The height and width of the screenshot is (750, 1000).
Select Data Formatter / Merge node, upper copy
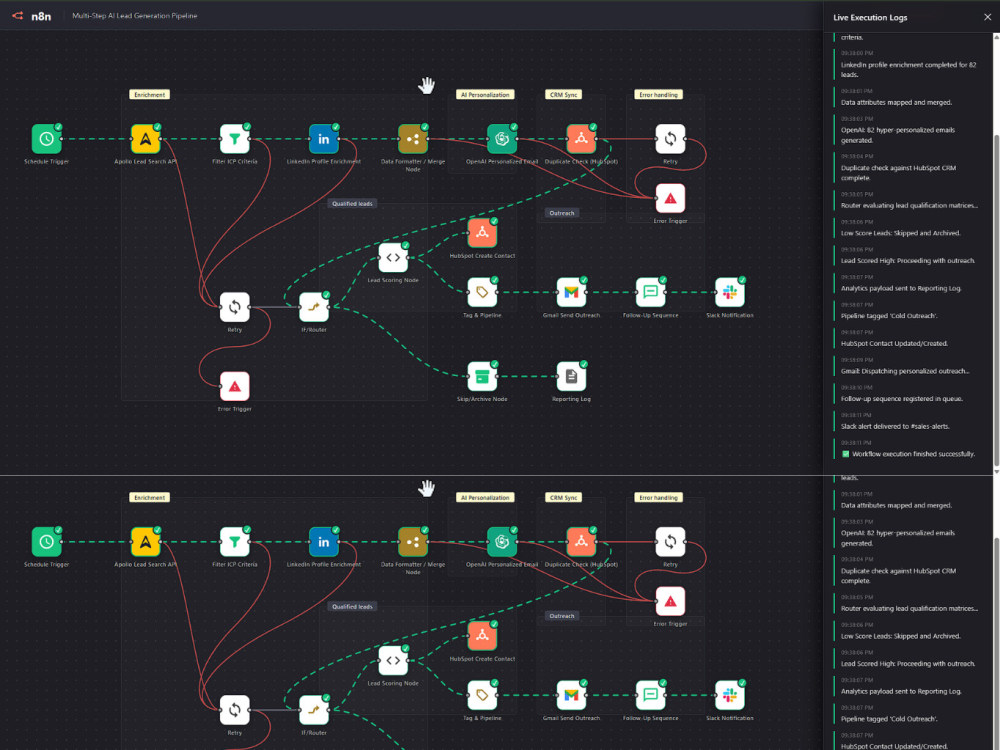point(413,139)
